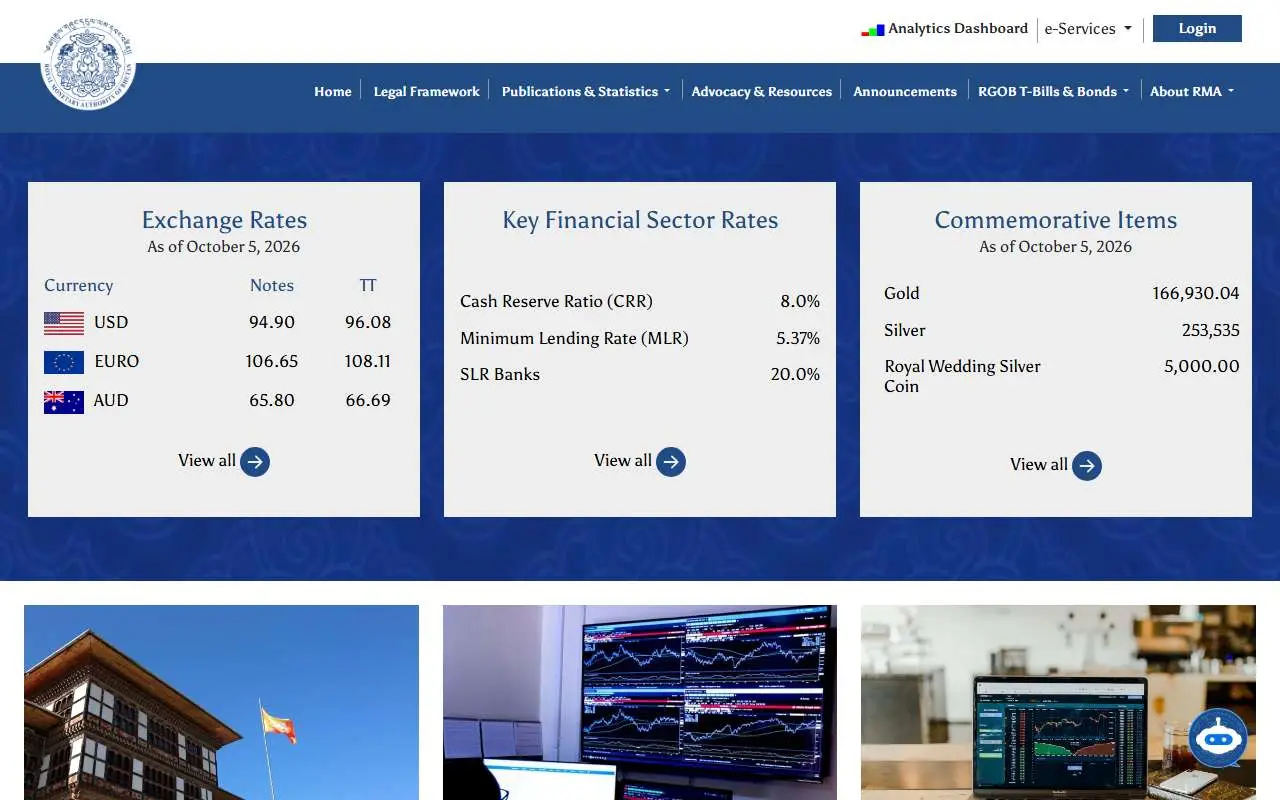Click the USD TT rate 96.08
The width and height of the screenshot is (1280, 800).
pos(368,322)
